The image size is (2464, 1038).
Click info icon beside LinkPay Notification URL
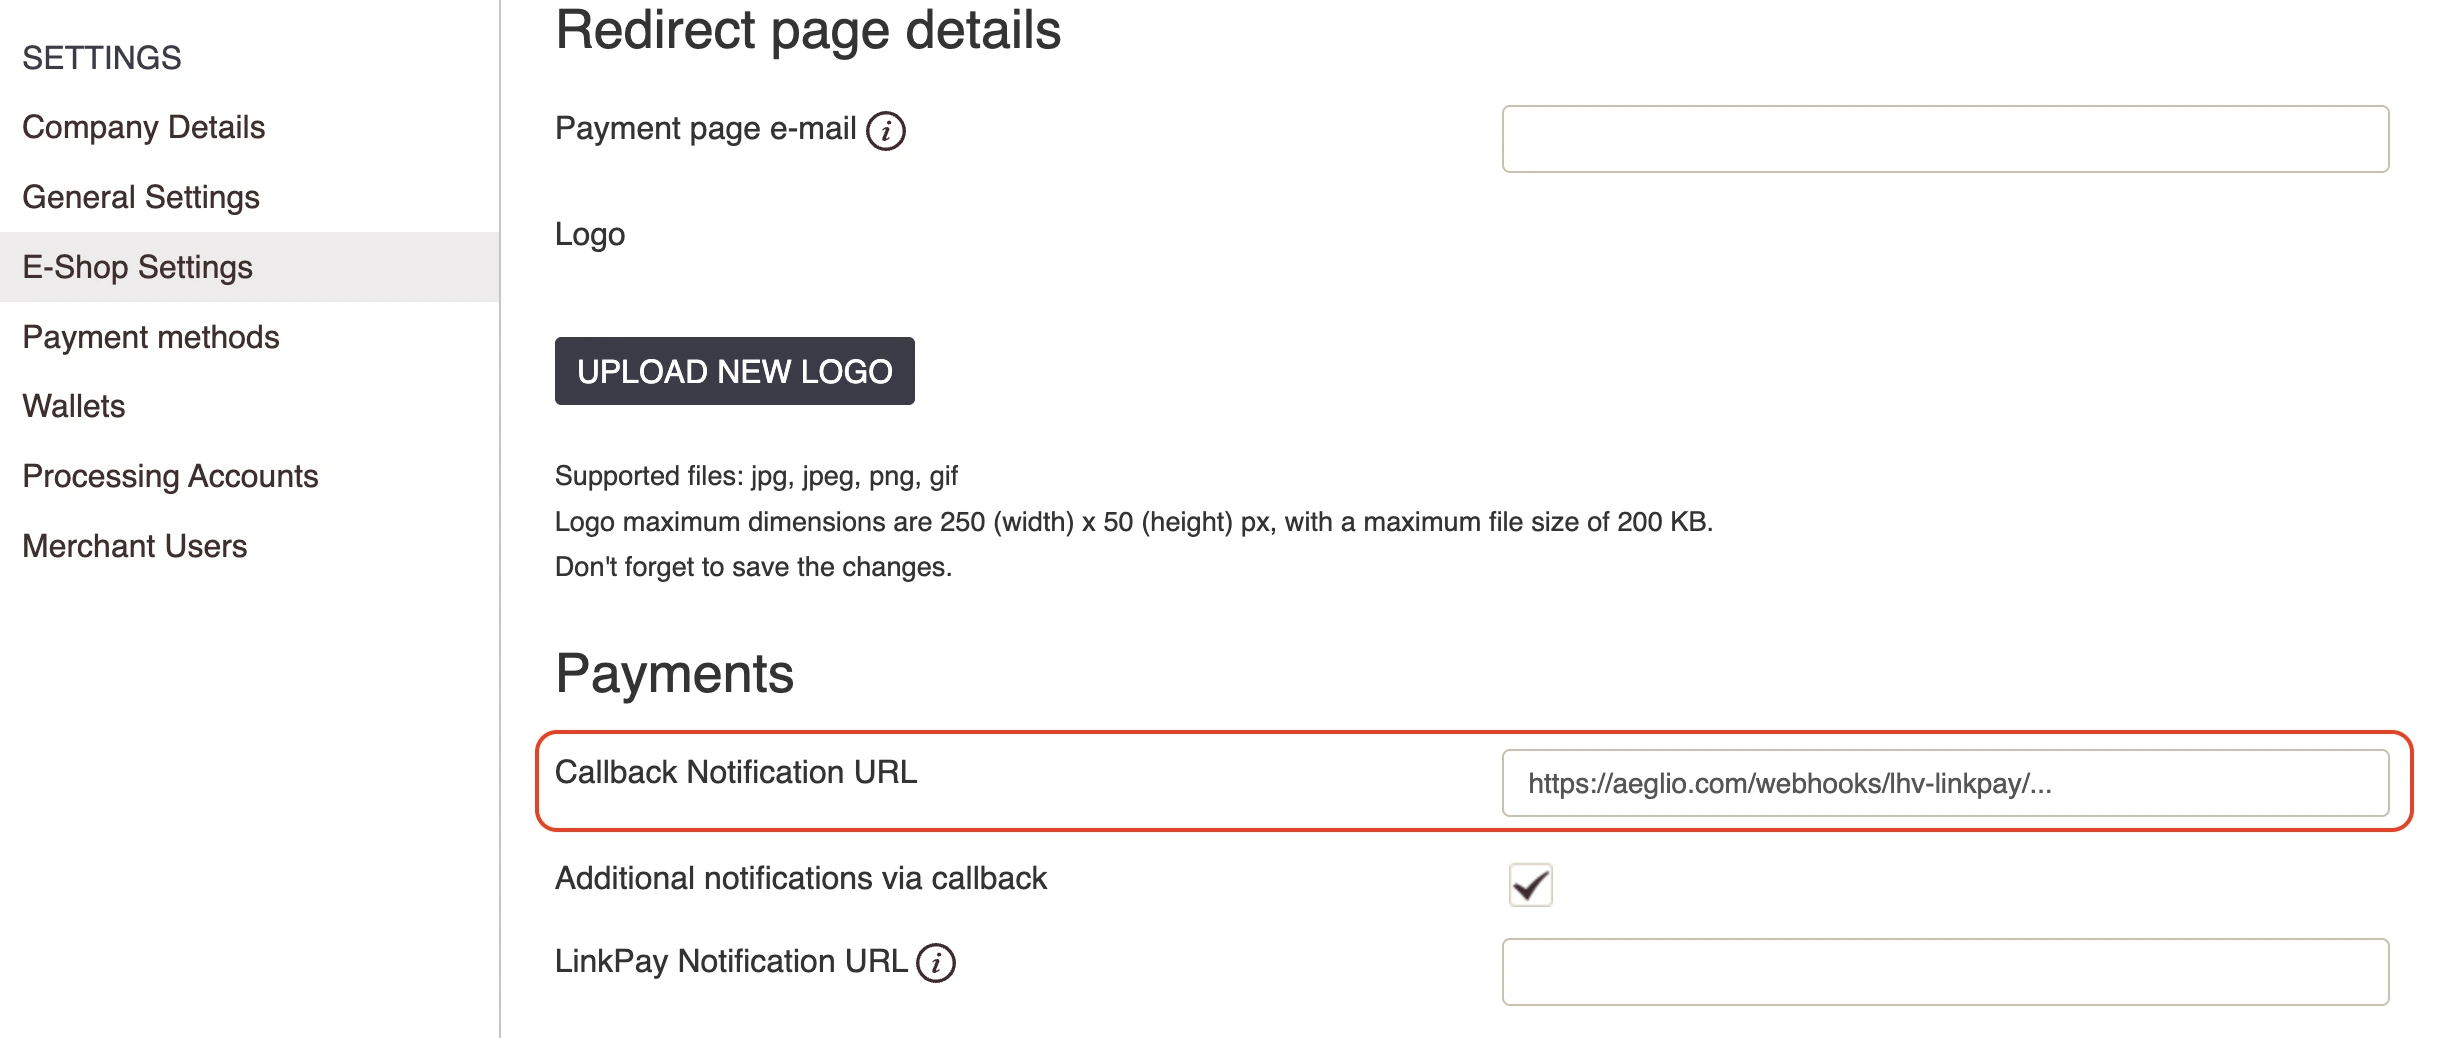tap(936, 963)
